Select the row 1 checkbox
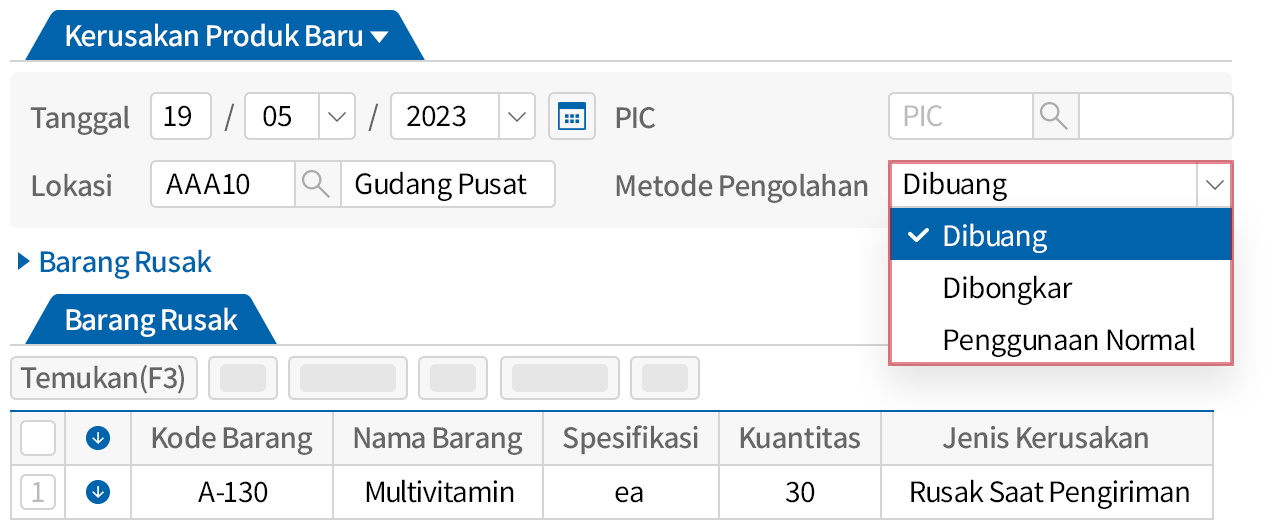Image resolution: width=1266 pixels, height=530 pixels. tap(38, 491)
